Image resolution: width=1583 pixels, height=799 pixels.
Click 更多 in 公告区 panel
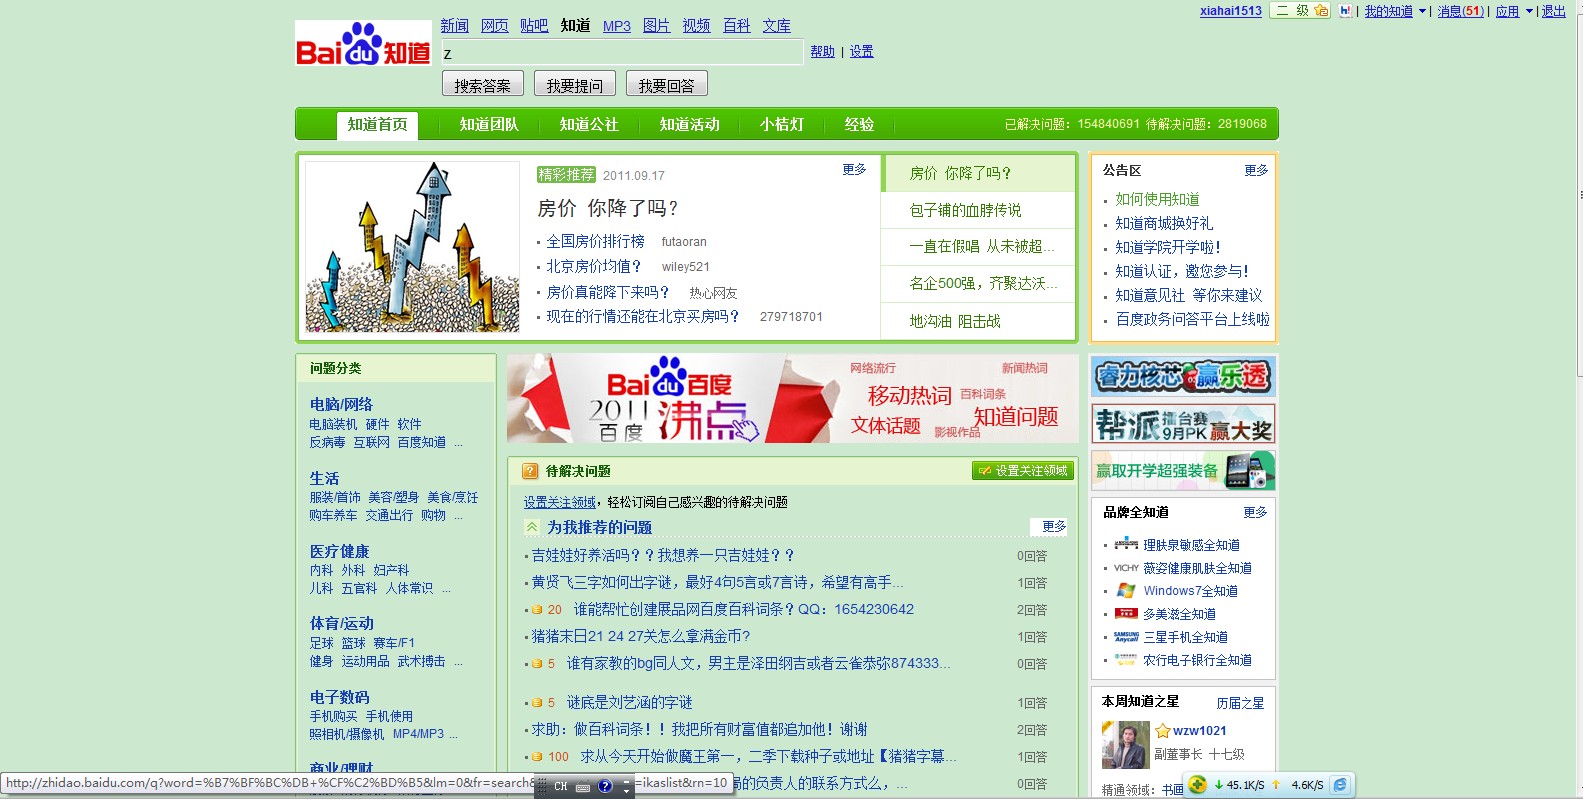coord(1256,170)
